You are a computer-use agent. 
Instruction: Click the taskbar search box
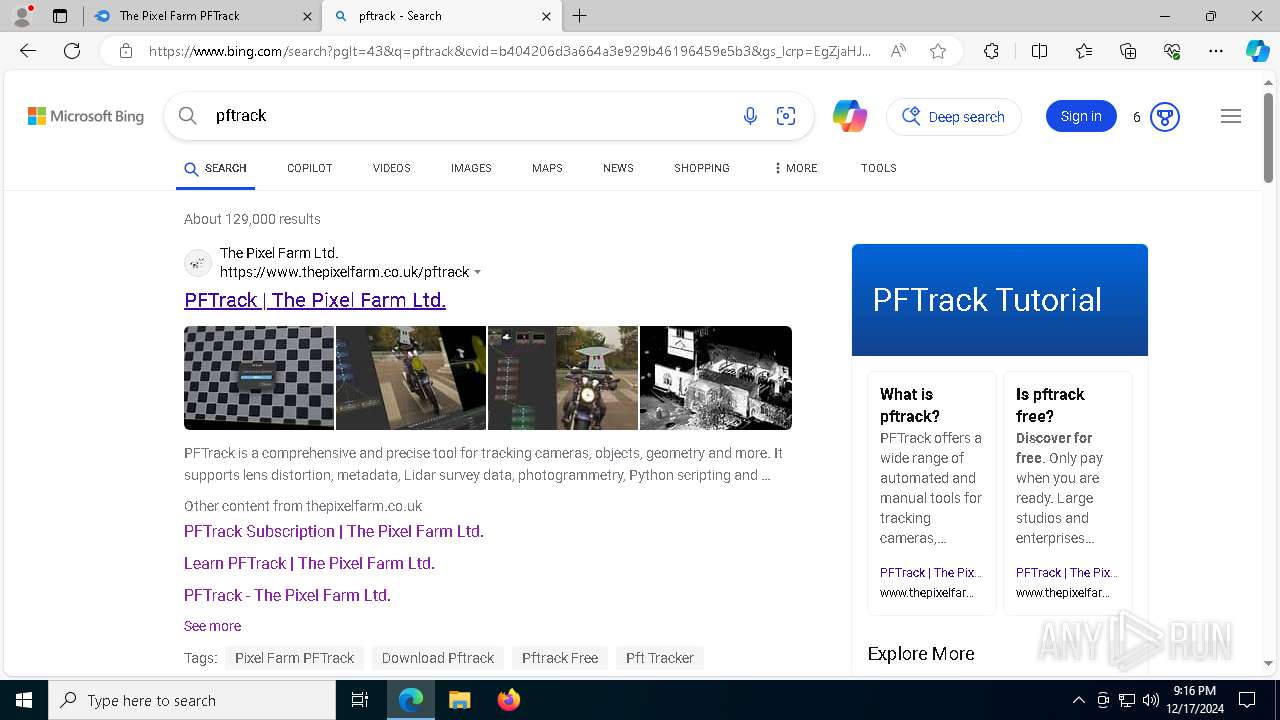click(x=192, y=700)
